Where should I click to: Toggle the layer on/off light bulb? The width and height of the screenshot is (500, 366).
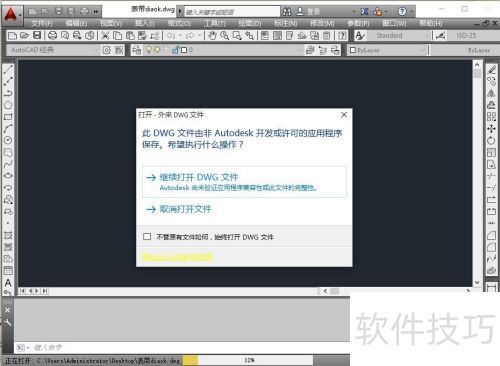point(149,50)
